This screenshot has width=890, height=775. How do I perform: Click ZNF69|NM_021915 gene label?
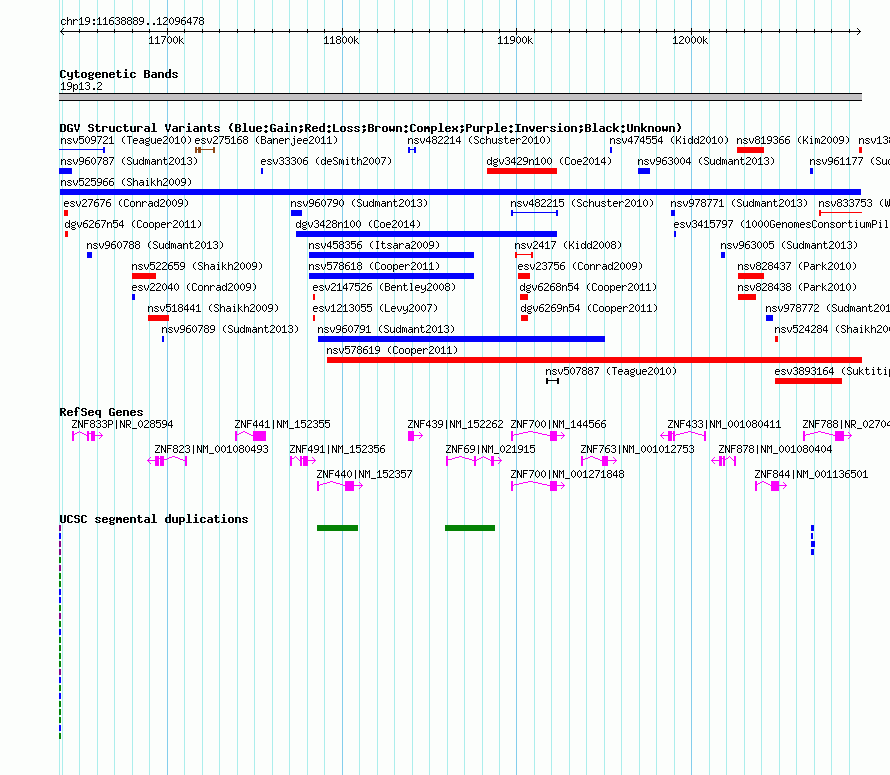click(490, 449)
